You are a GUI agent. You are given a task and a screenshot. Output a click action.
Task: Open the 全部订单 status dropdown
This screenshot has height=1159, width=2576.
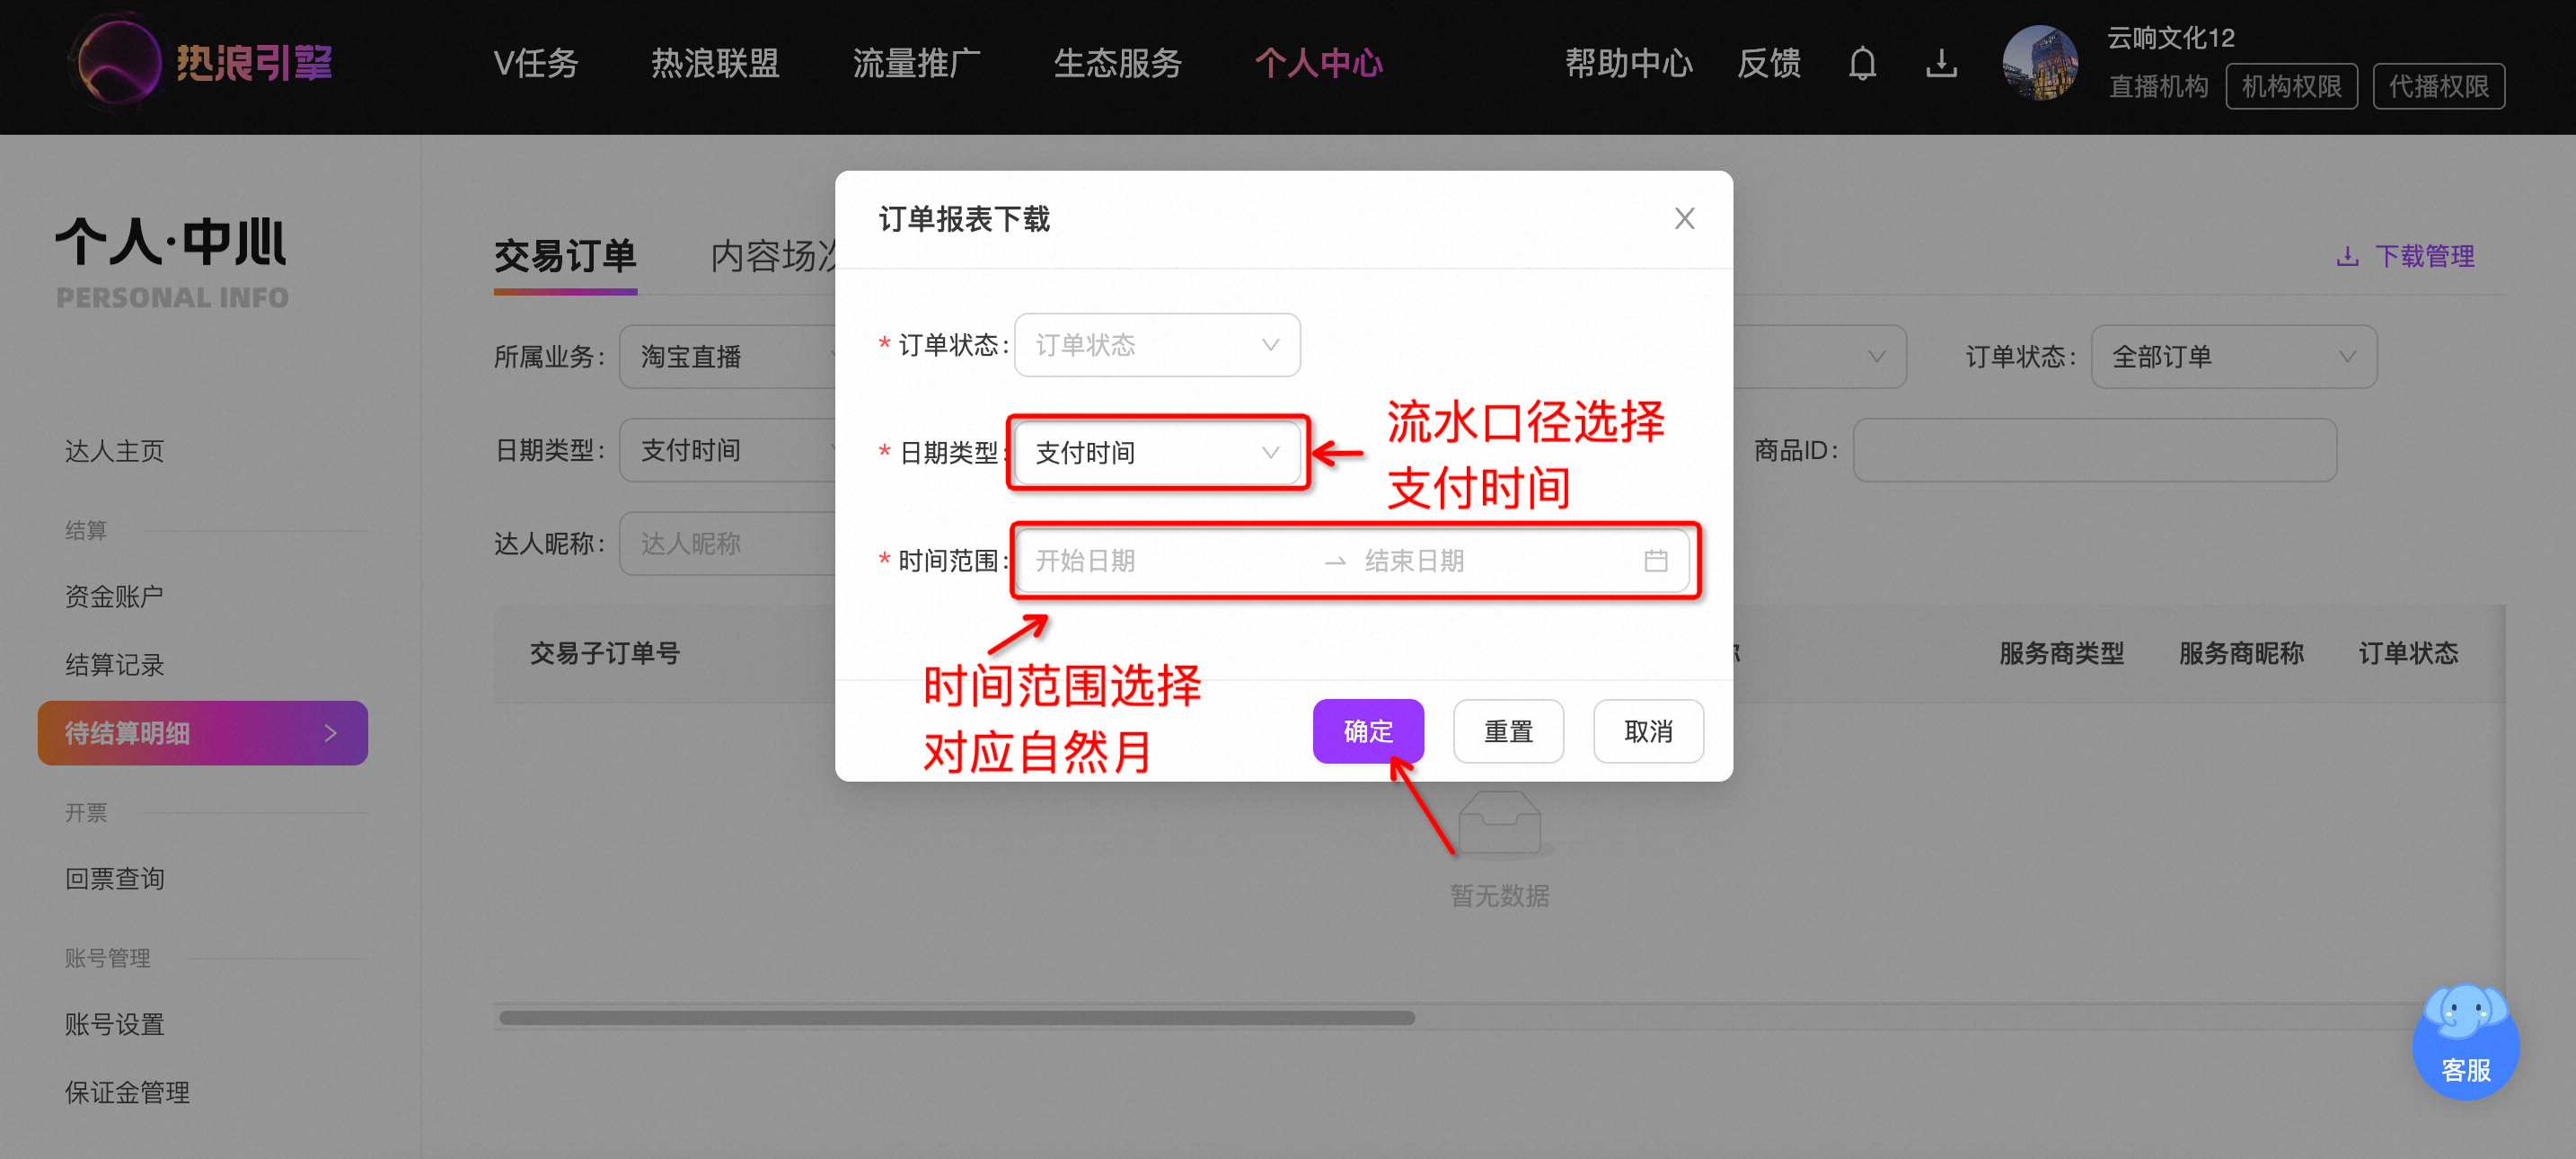tap(2233, 357)
